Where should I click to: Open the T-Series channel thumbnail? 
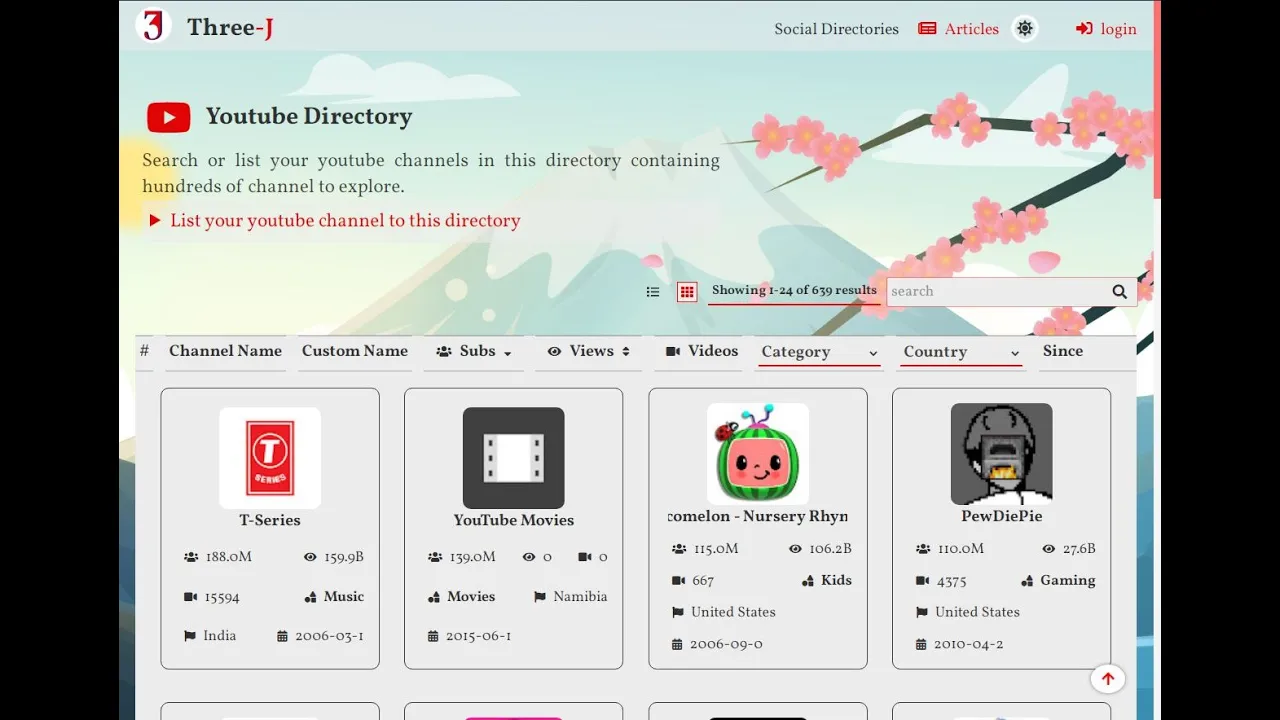tap(270, 458)
